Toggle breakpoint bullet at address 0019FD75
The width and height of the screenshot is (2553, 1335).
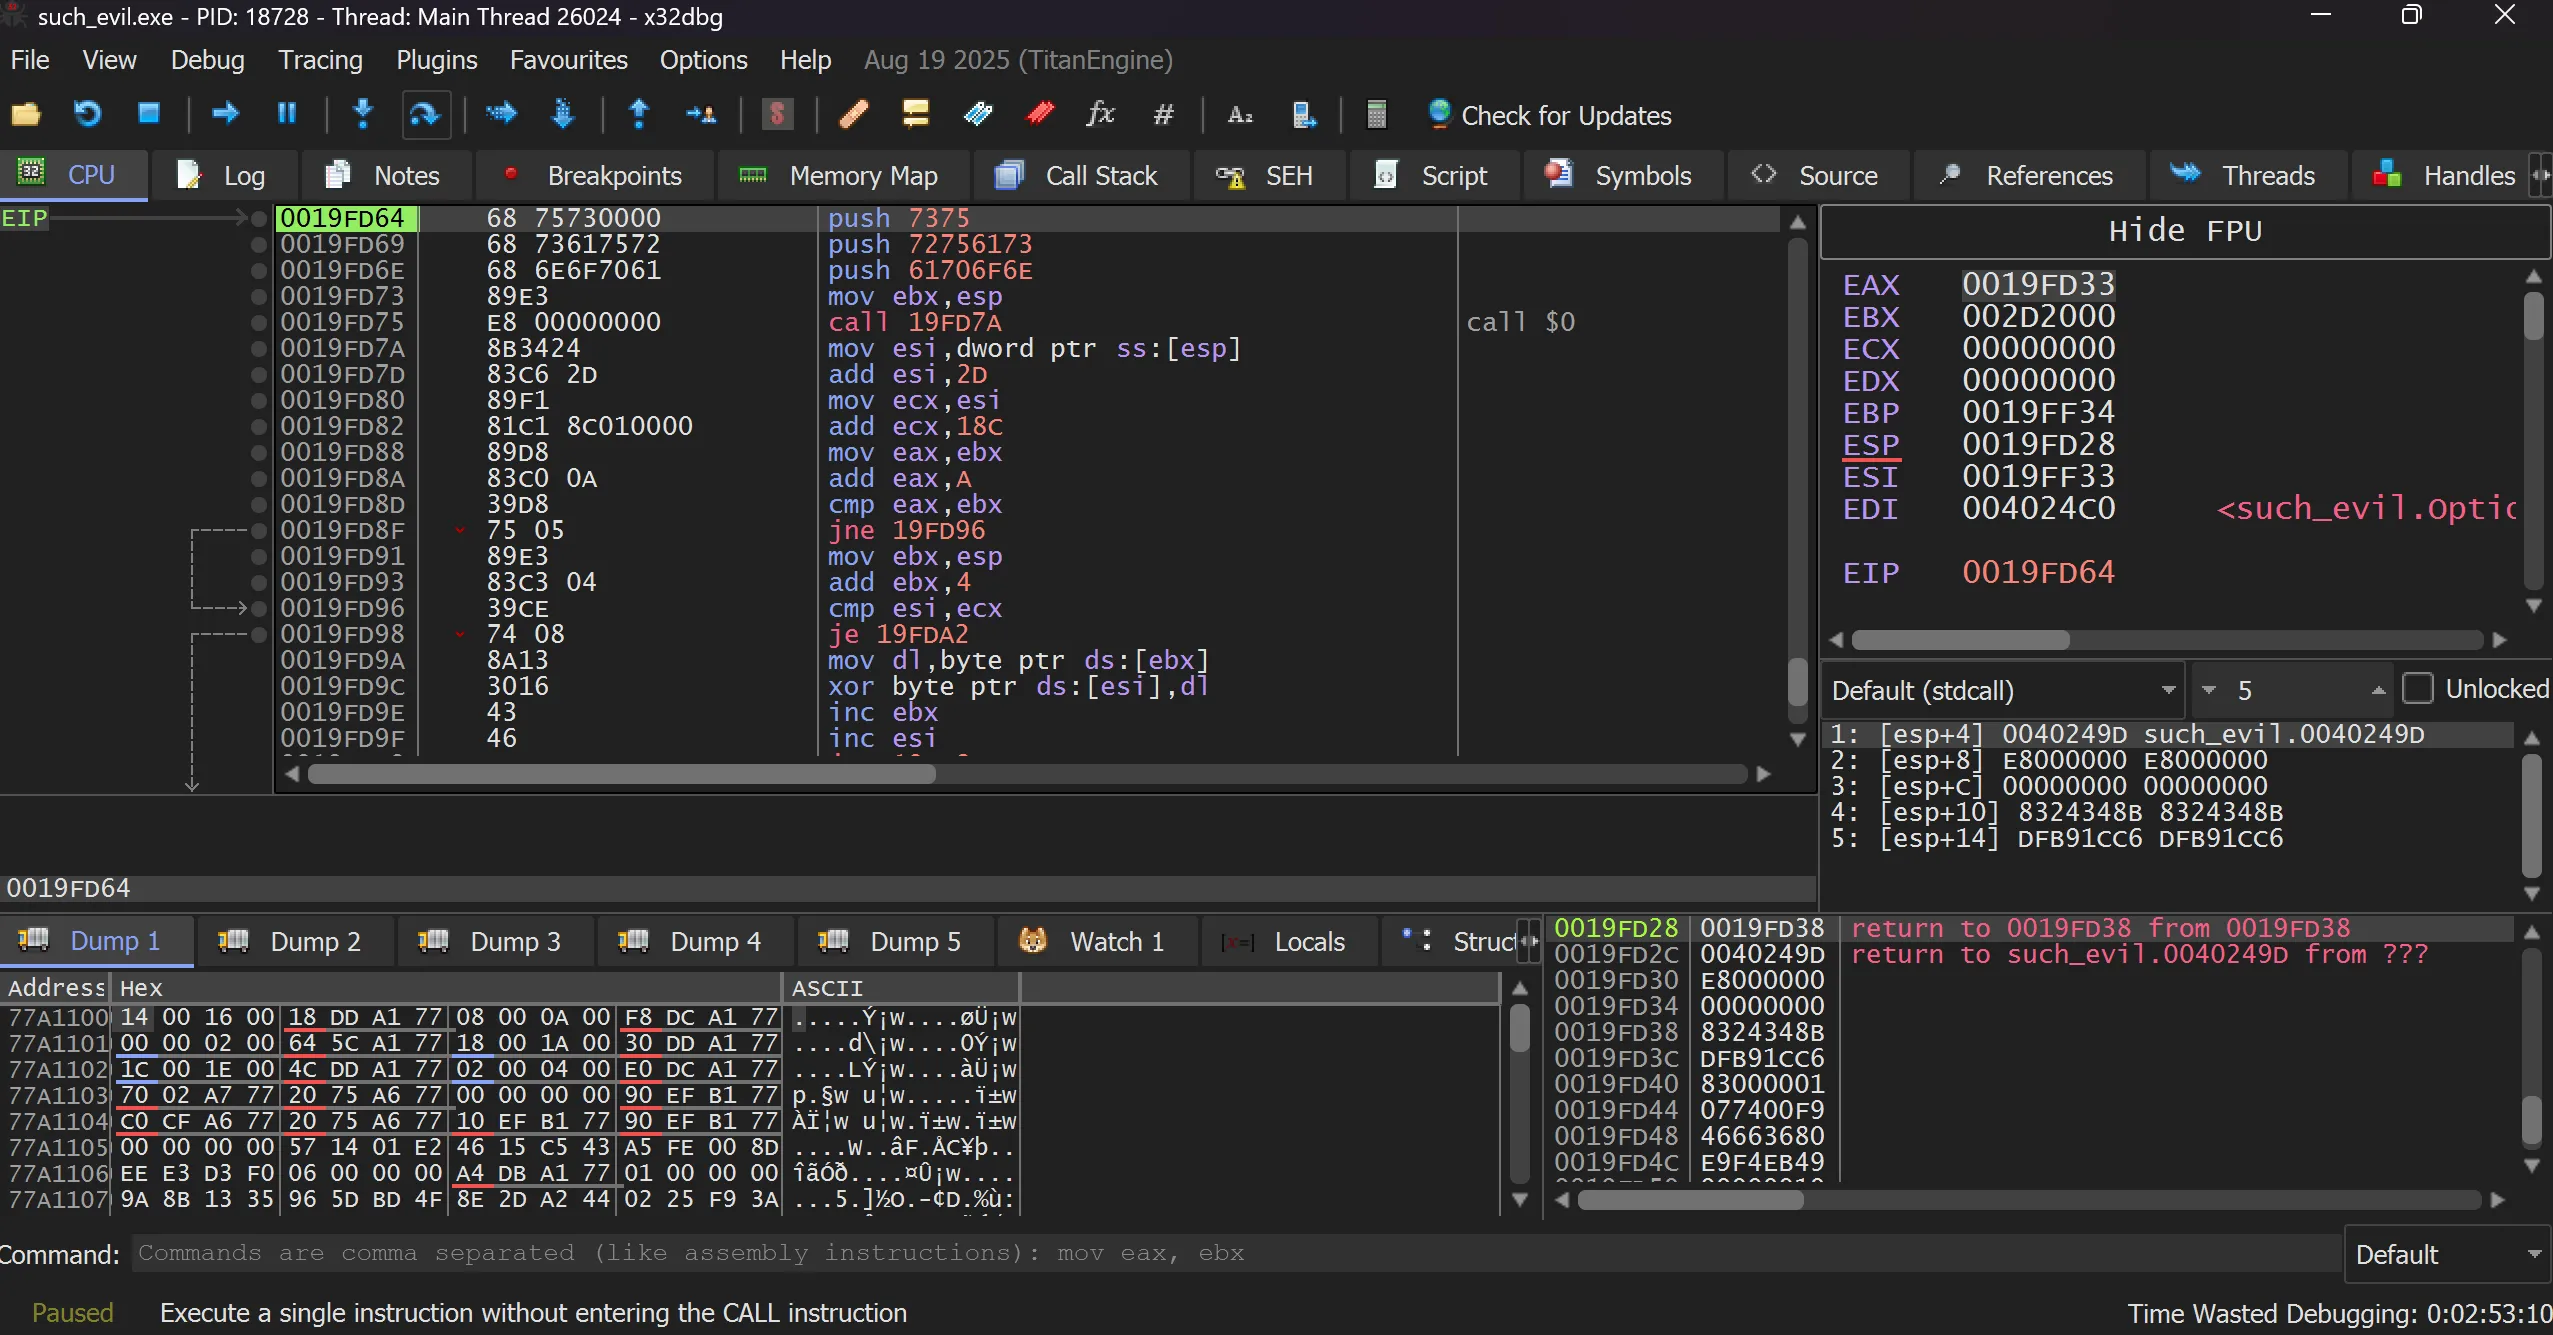click(259, 322)
